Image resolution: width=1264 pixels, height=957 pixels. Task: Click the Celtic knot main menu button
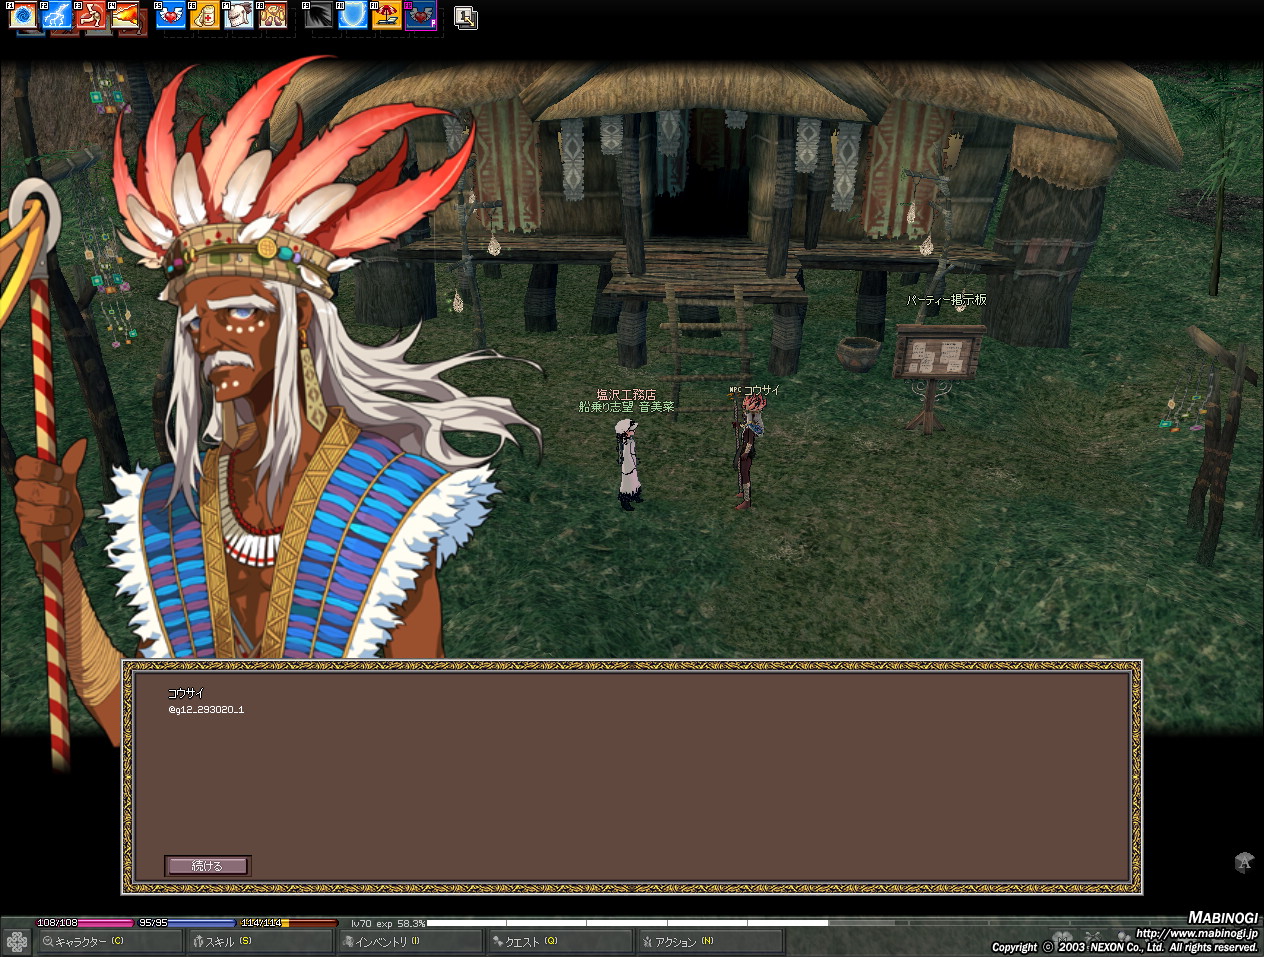pyautogui.click(x=17, y=941)
